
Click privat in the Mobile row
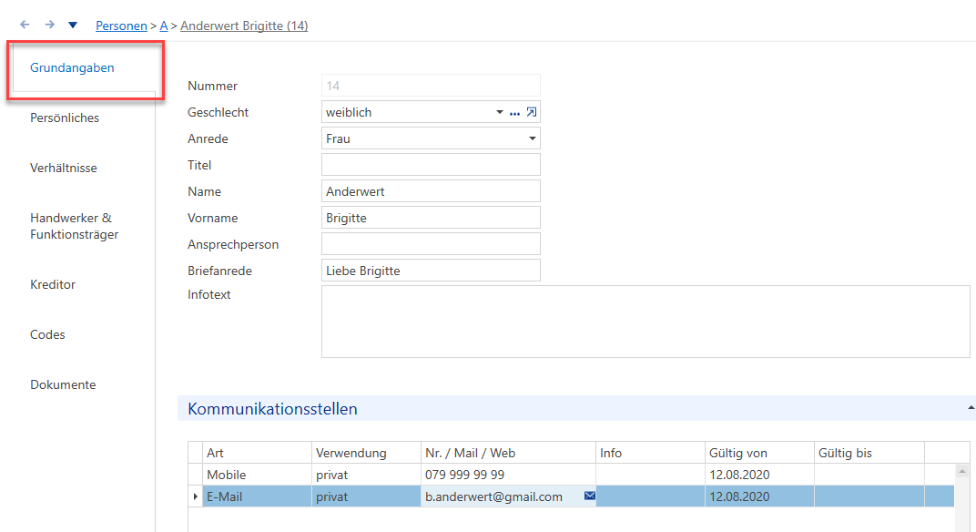click(366, 475)
